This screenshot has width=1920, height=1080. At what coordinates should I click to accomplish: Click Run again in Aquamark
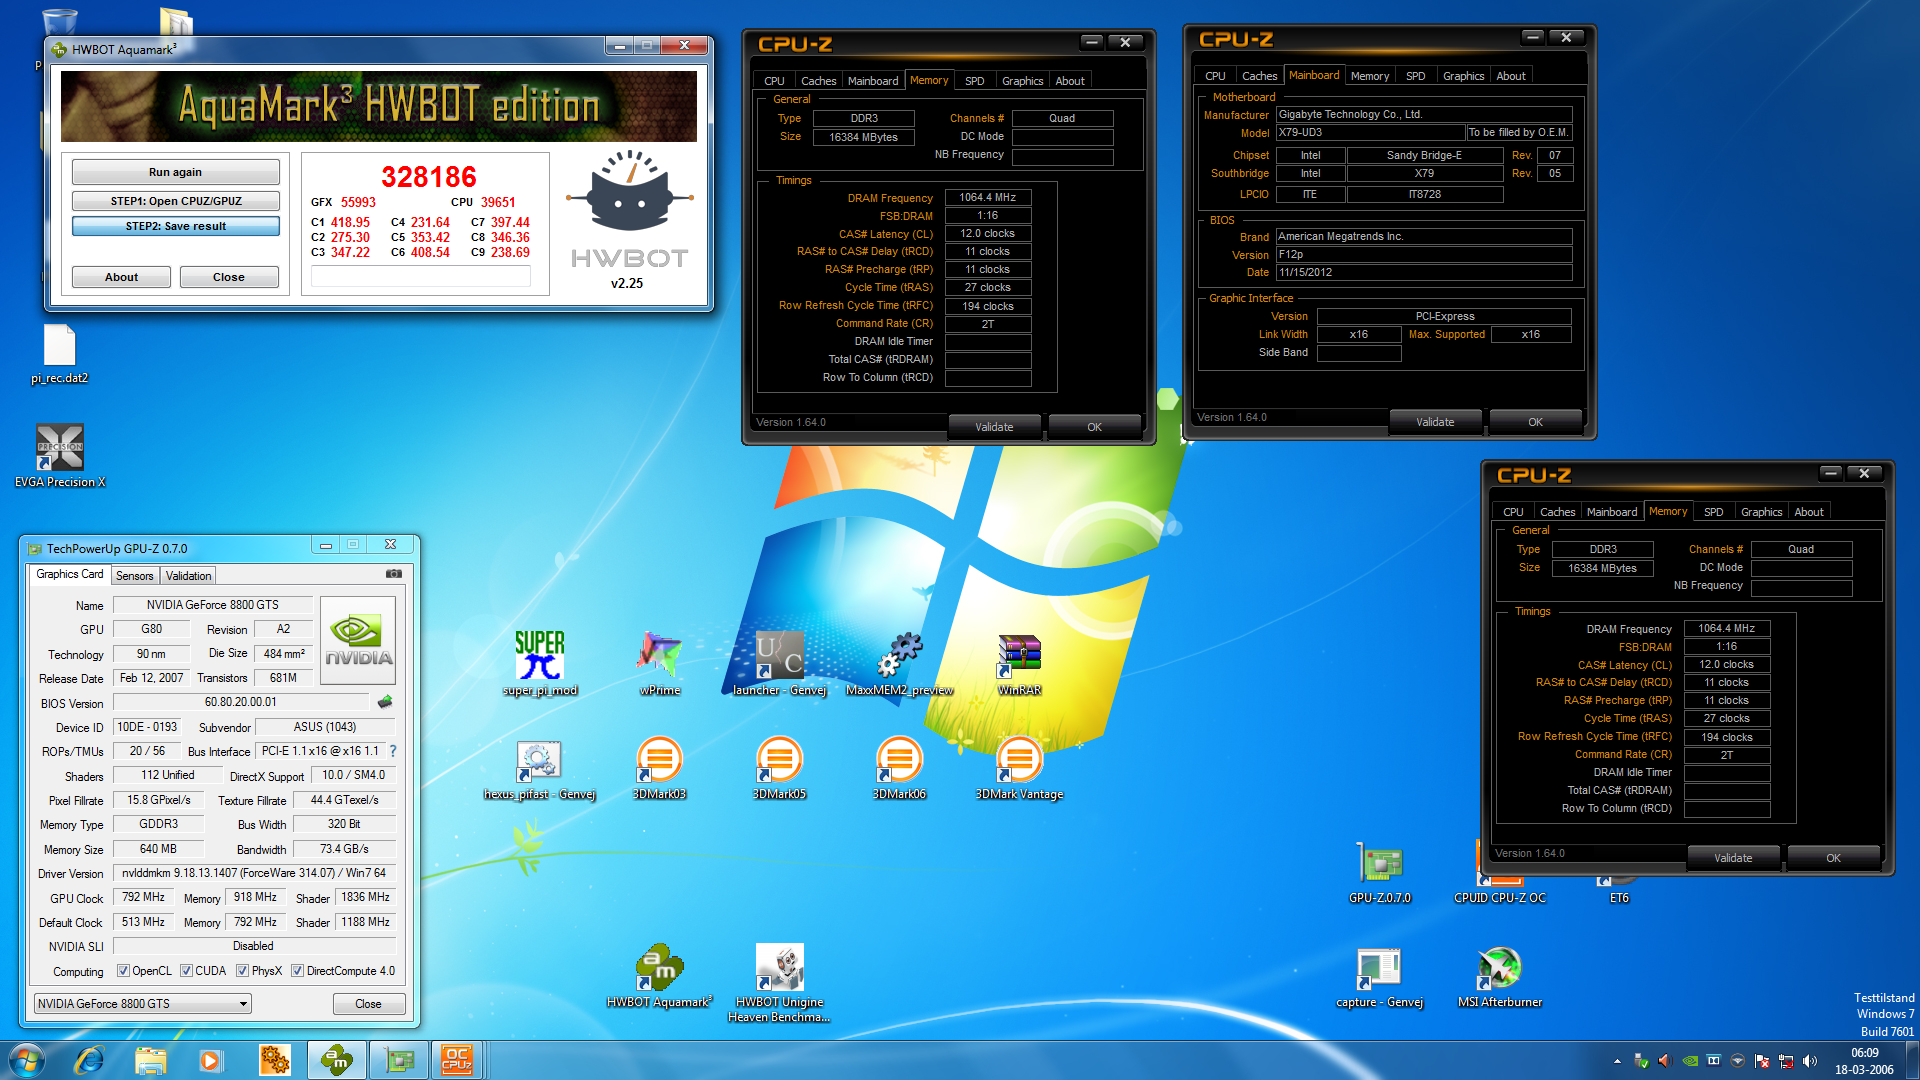pos(176,172)
